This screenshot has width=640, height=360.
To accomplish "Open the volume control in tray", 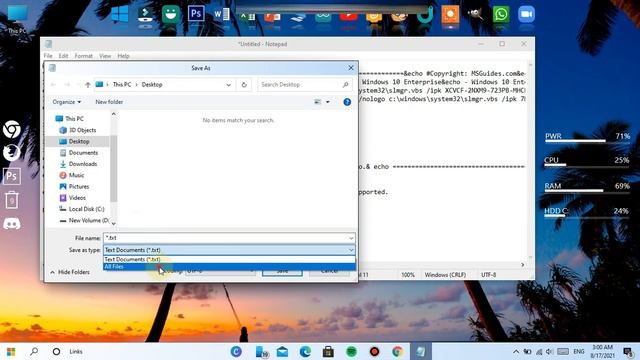I will (549, 351).
